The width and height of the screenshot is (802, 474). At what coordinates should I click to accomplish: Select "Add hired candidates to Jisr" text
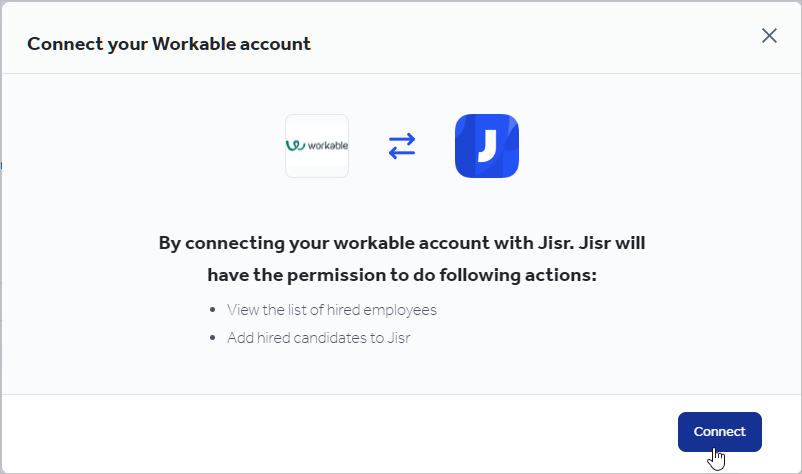[x=319, y=338]
